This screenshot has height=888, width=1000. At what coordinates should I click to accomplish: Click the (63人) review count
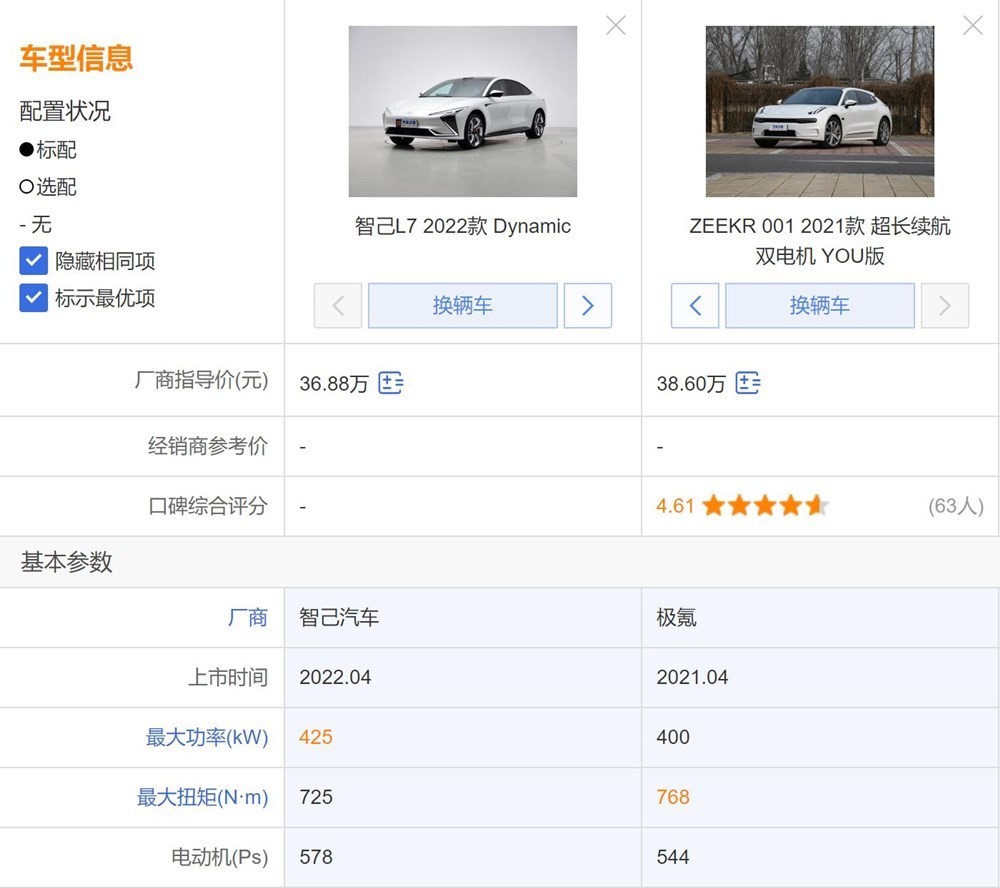coord(956,506)
